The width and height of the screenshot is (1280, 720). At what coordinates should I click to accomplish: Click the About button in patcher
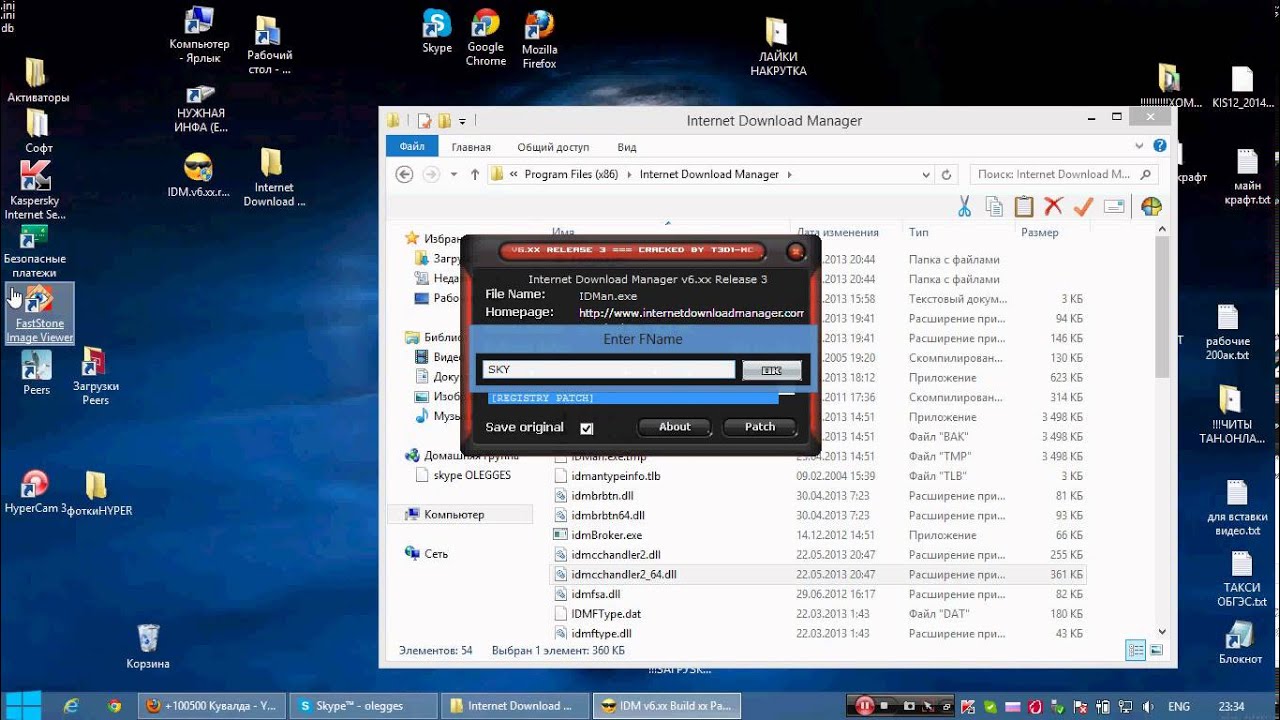pos(675,427)
